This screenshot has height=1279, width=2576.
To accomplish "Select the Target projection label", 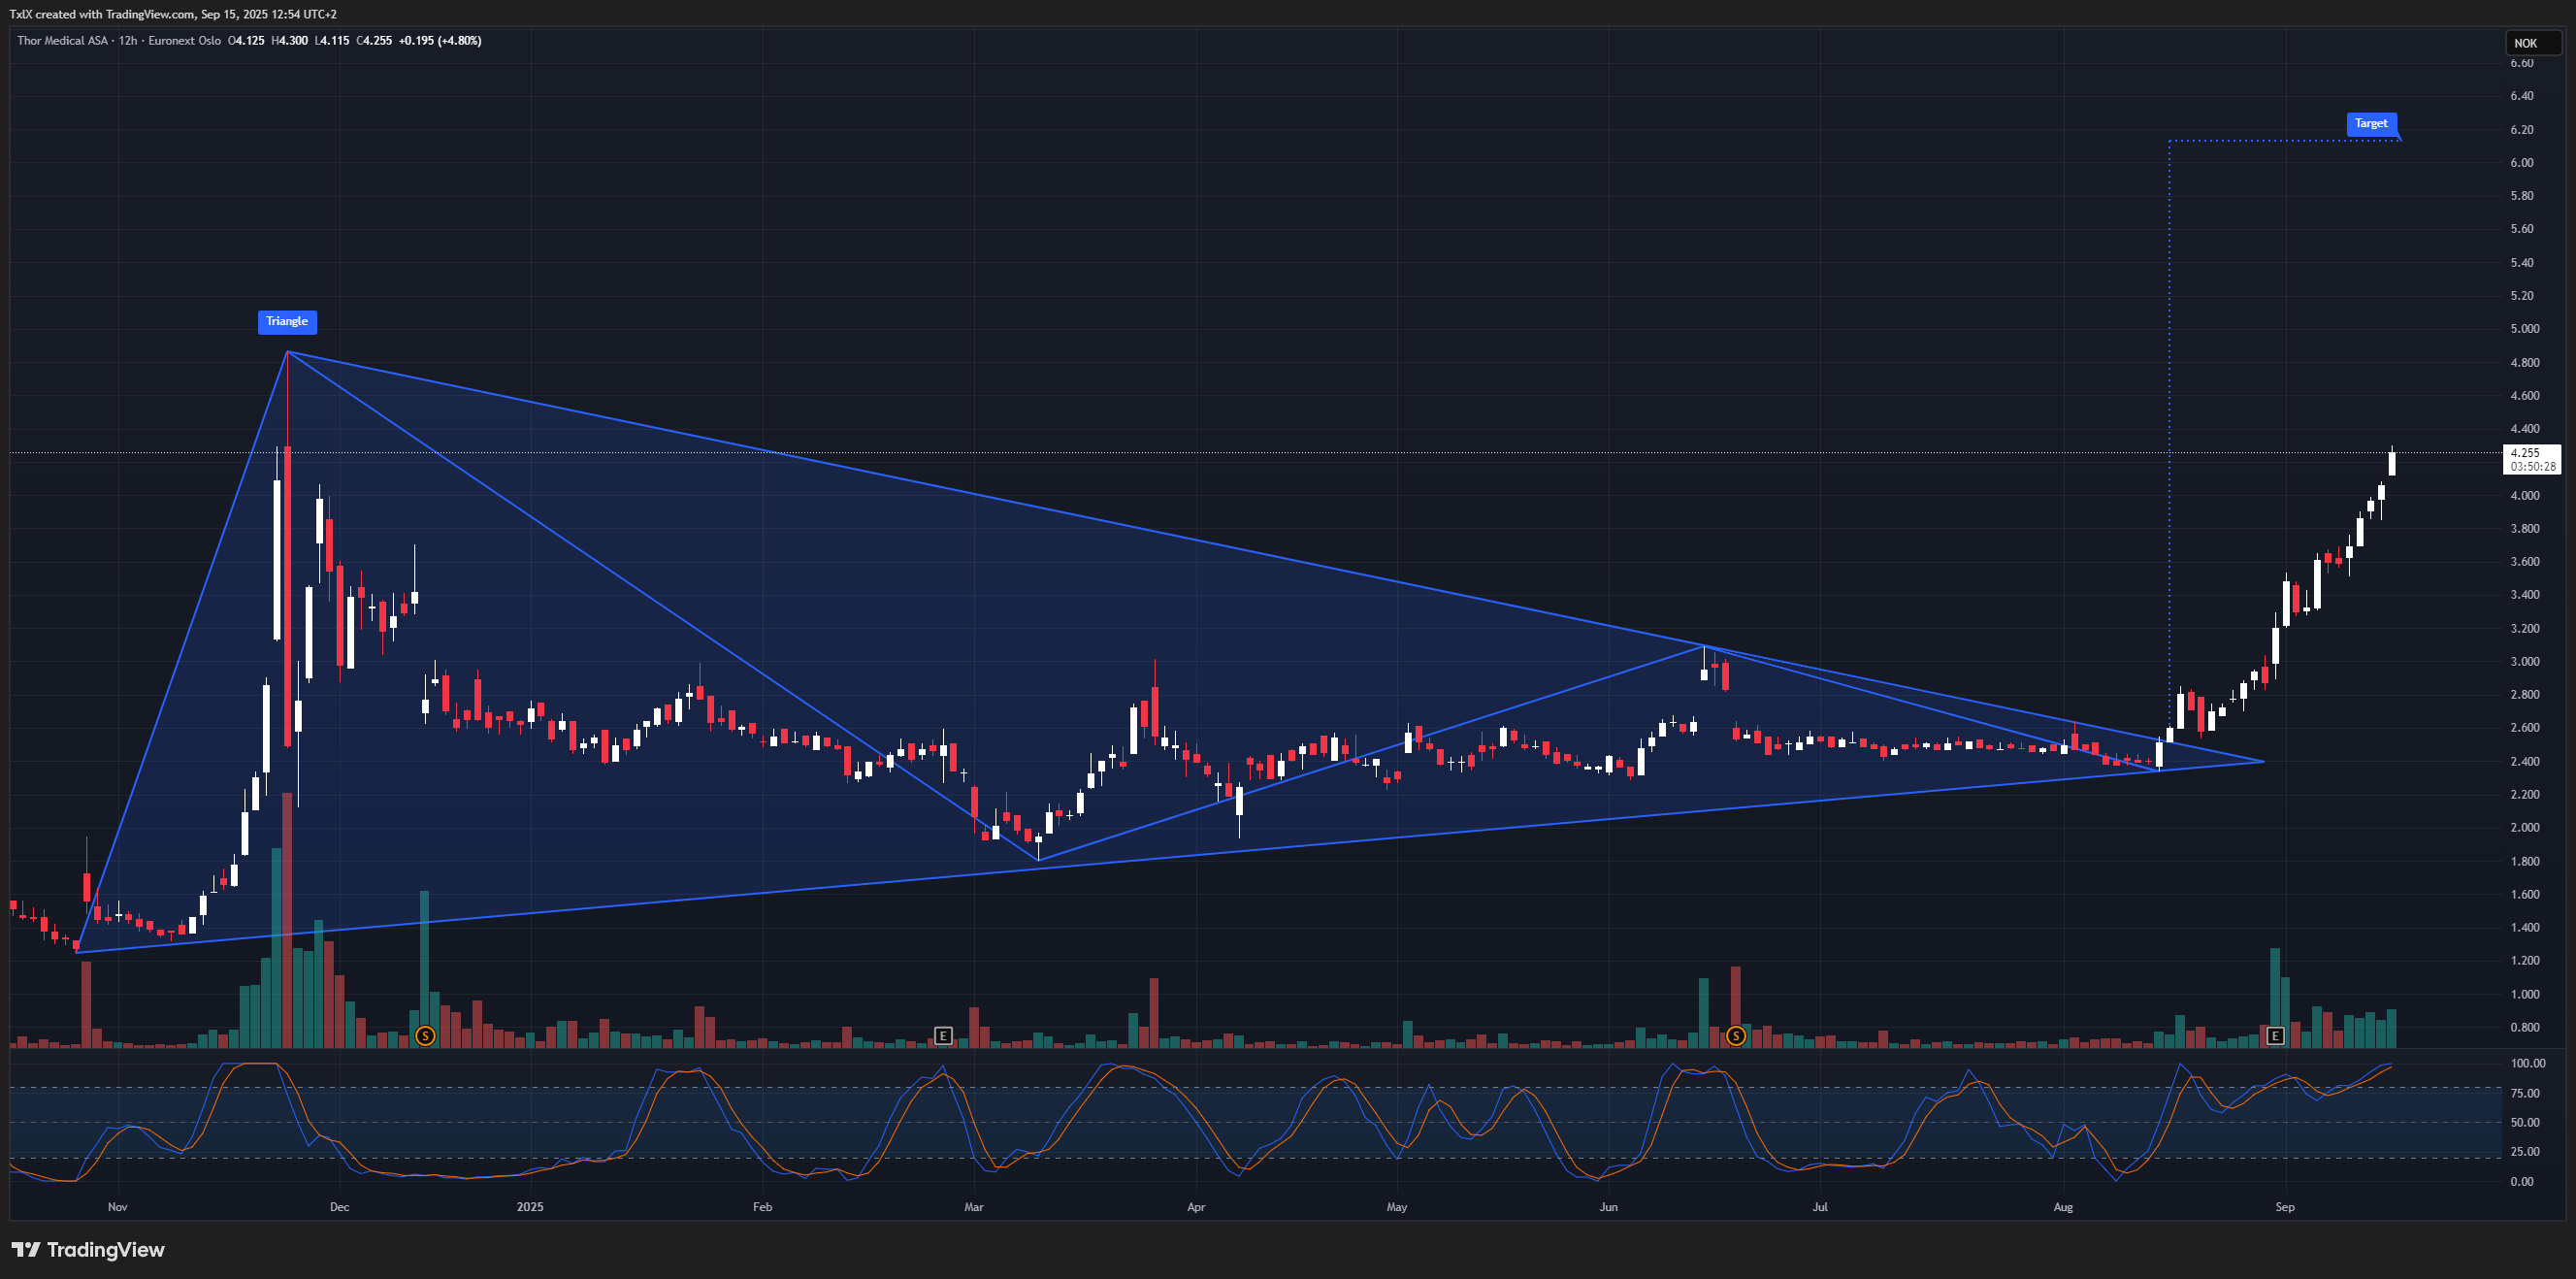I will coord(2370,123).
